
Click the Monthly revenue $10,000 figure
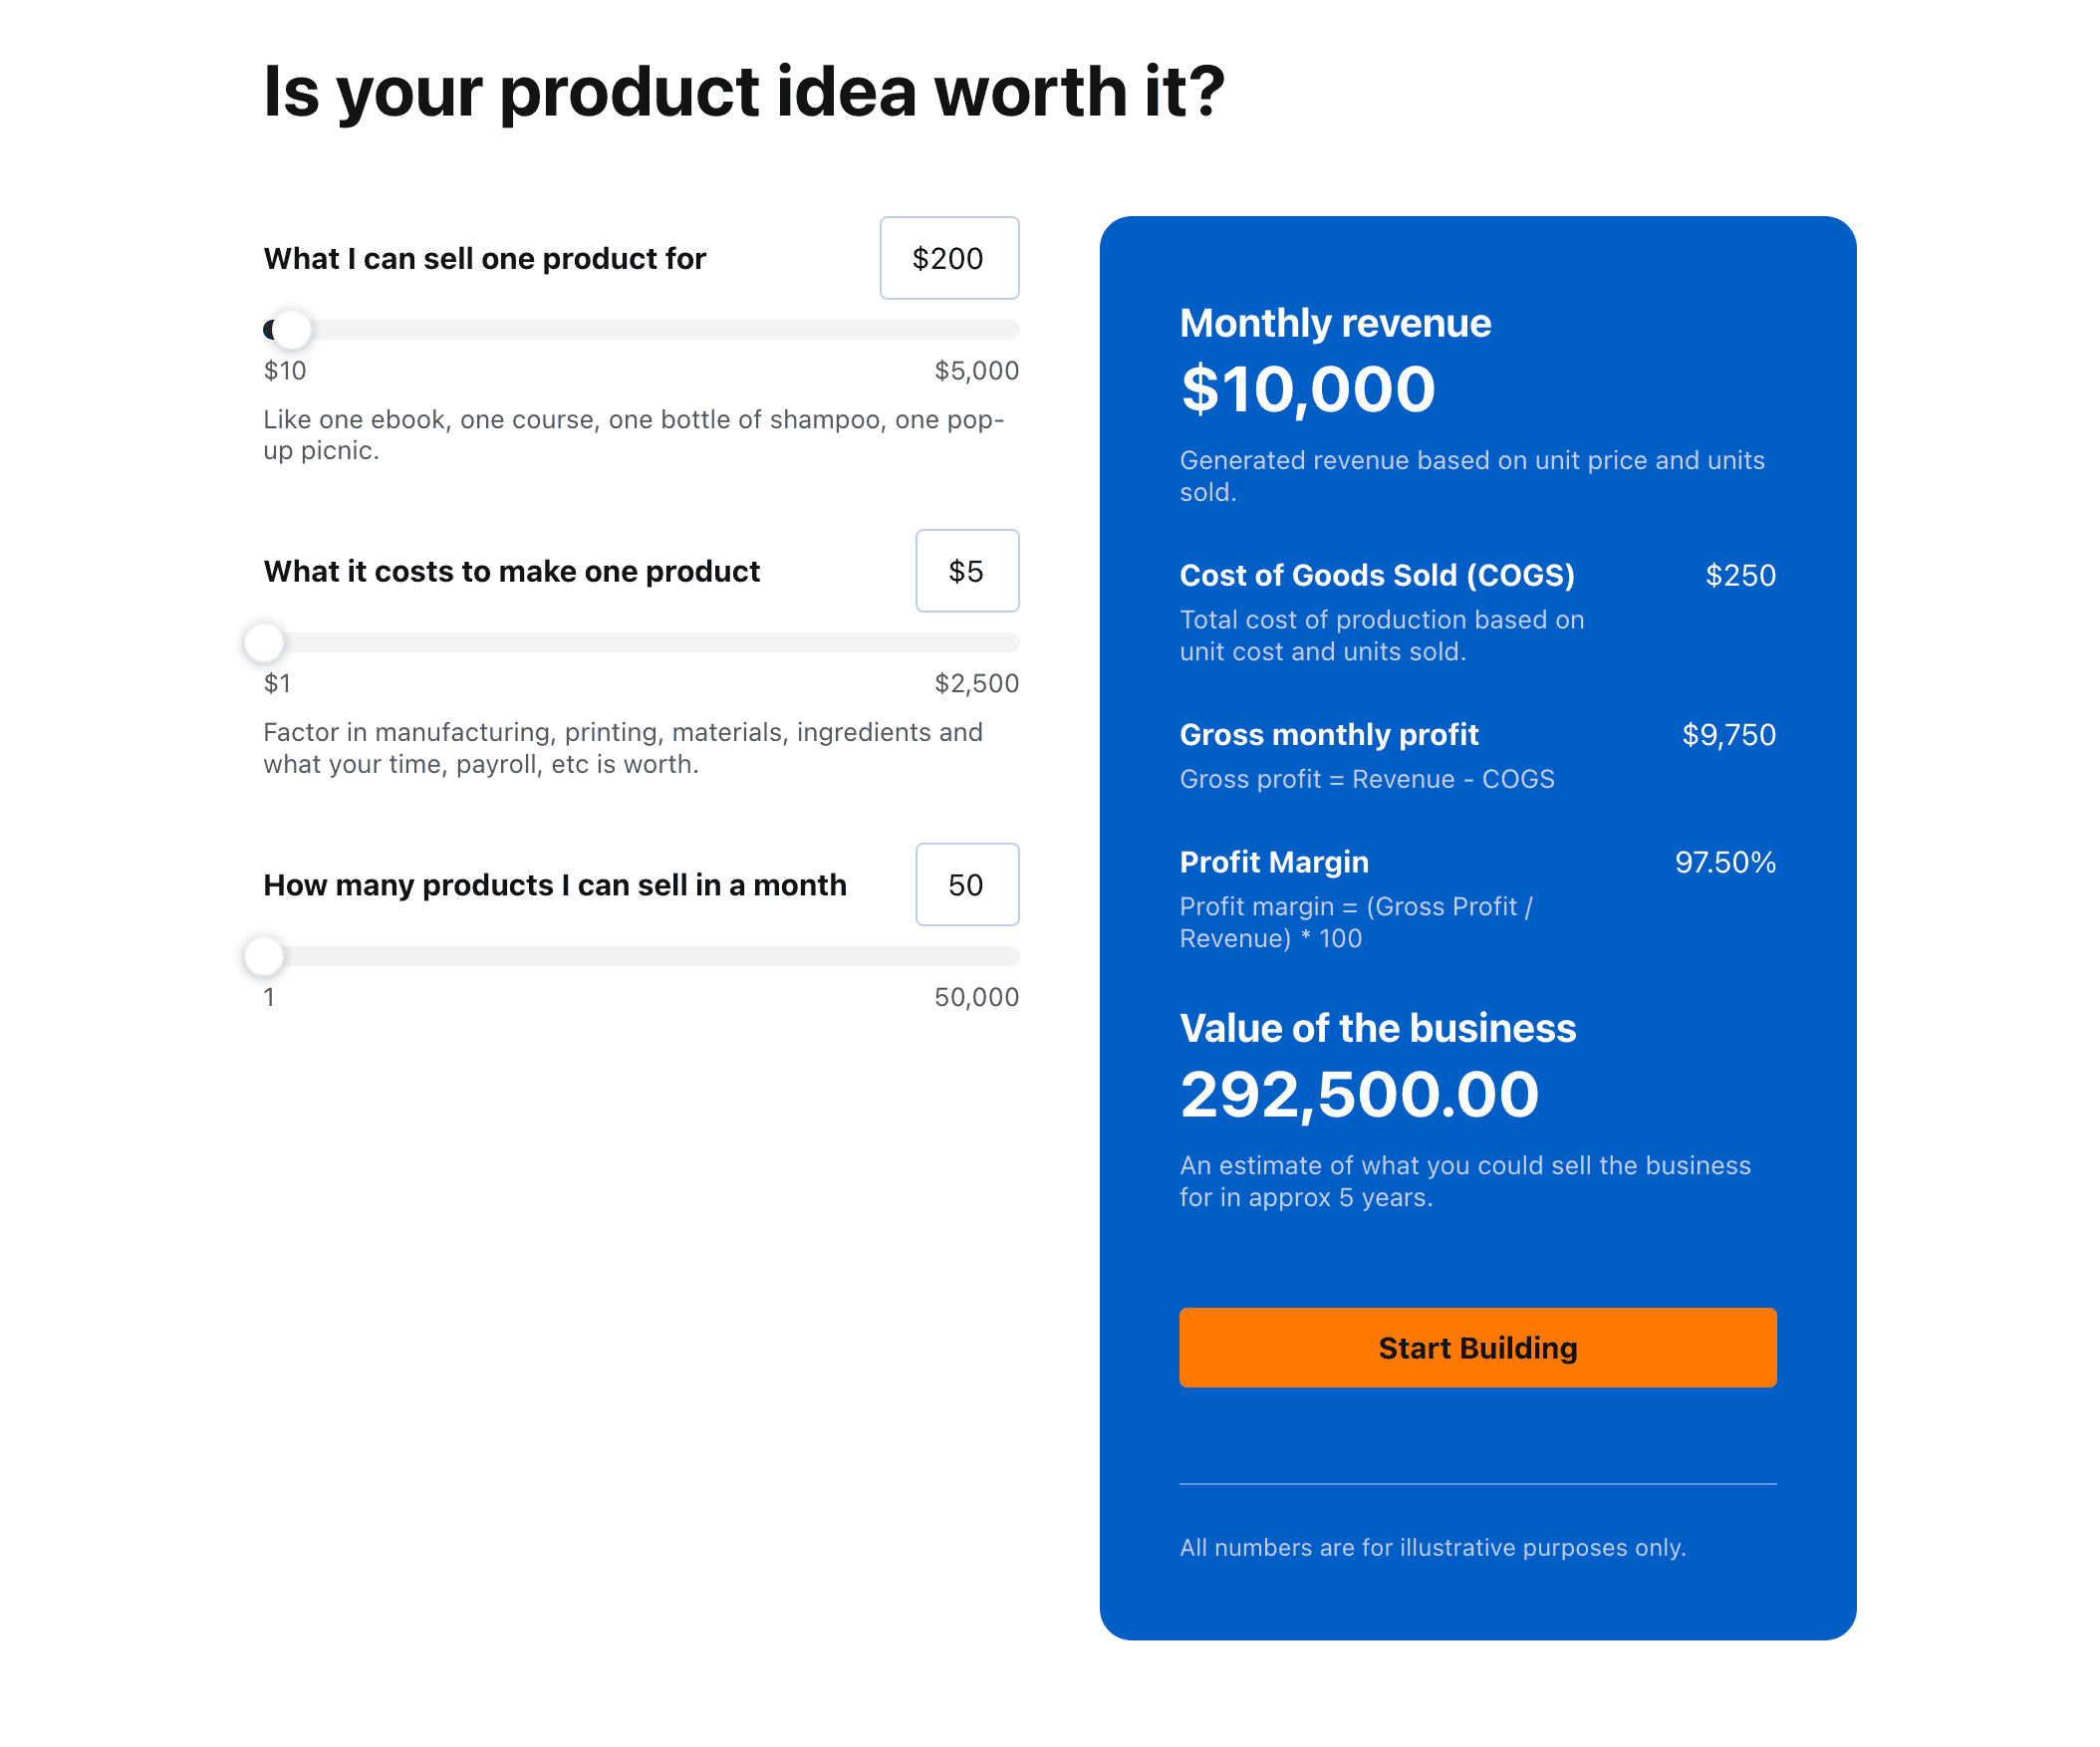tap(1307, 389)
